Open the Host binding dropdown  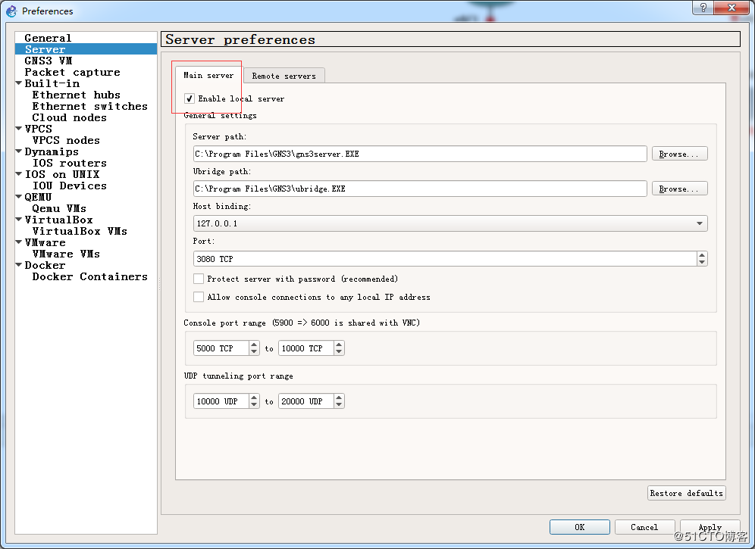[x=450, y=223]
